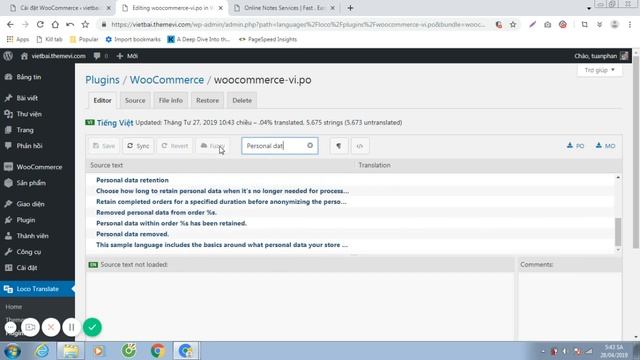
Task: Open the PageSpeed Insights bookmark
Action: click(x=268, y=39)
